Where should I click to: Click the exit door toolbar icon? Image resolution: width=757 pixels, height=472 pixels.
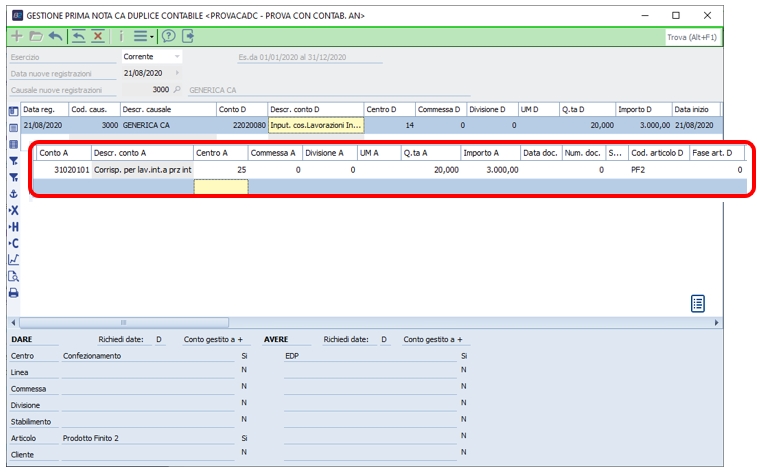pos(188,36)
